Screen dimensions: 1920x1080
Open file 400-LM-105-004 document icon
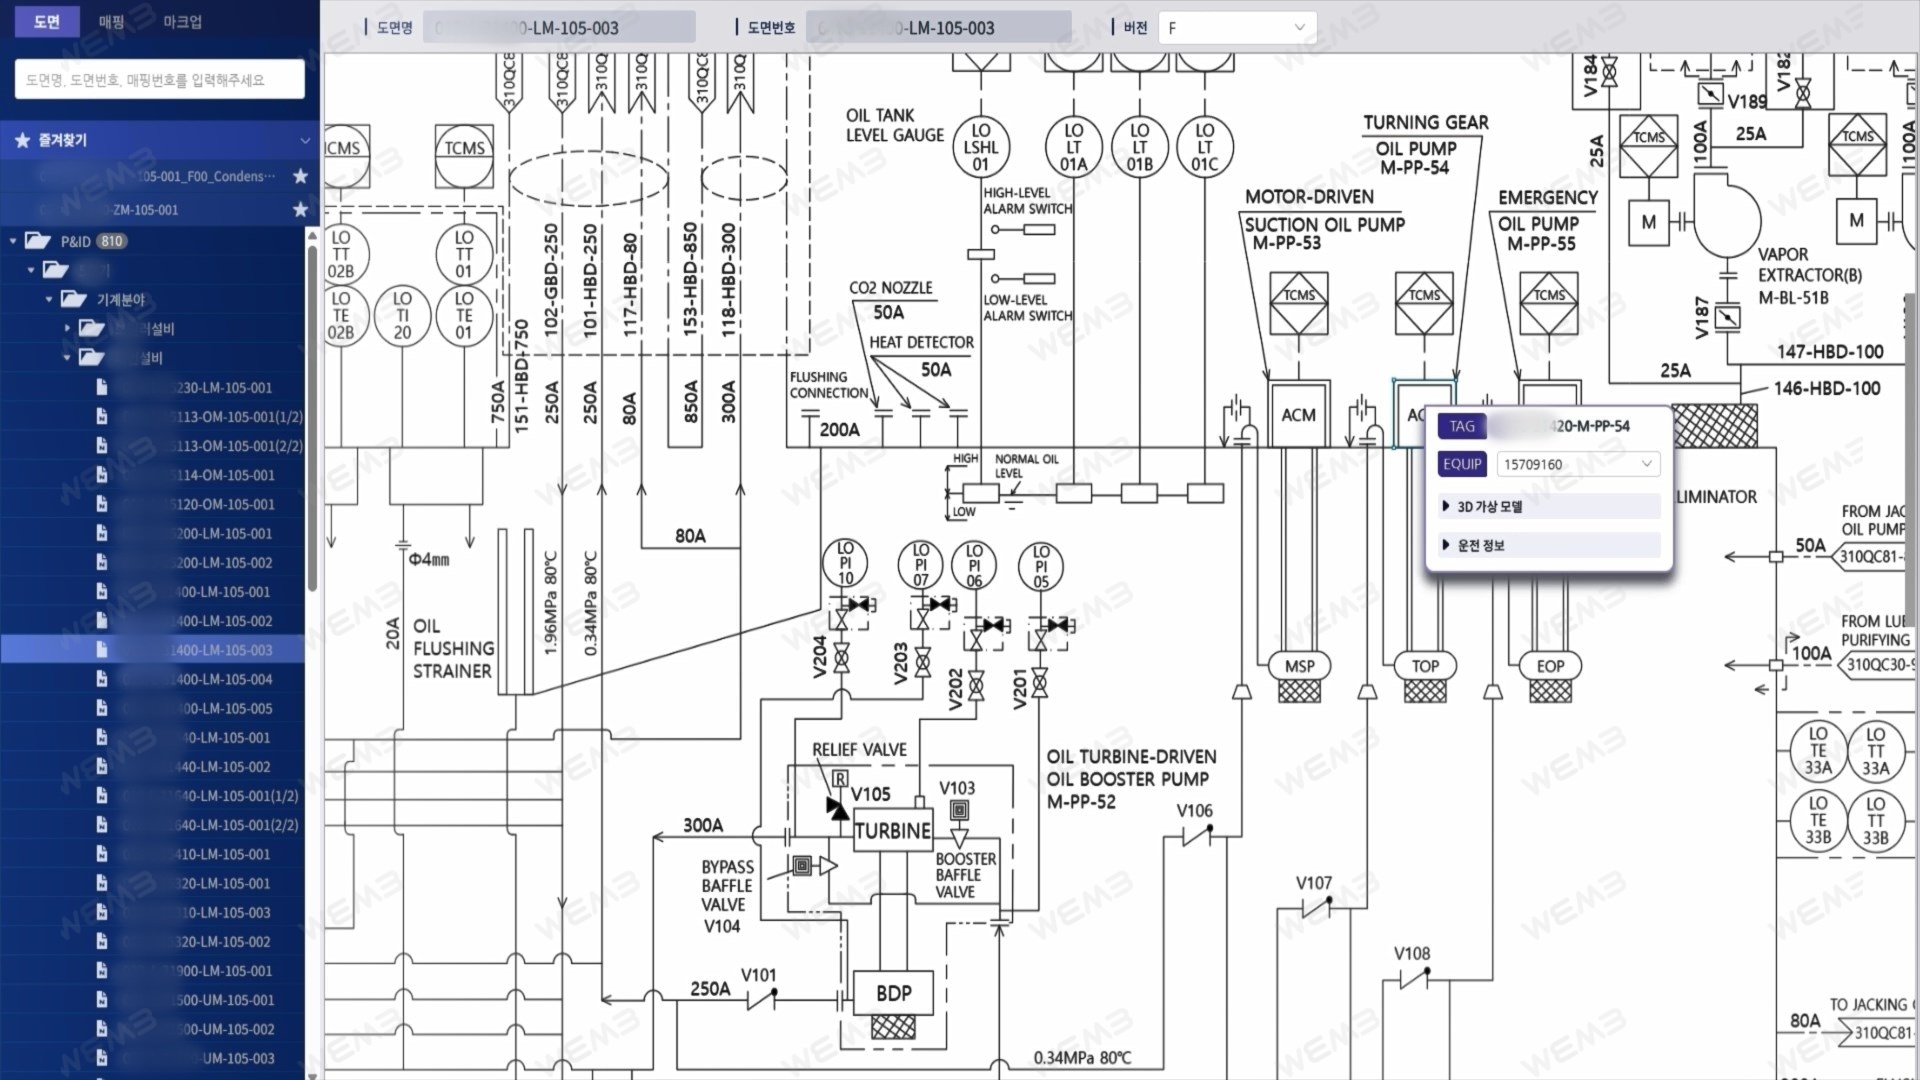coord(101,679)
